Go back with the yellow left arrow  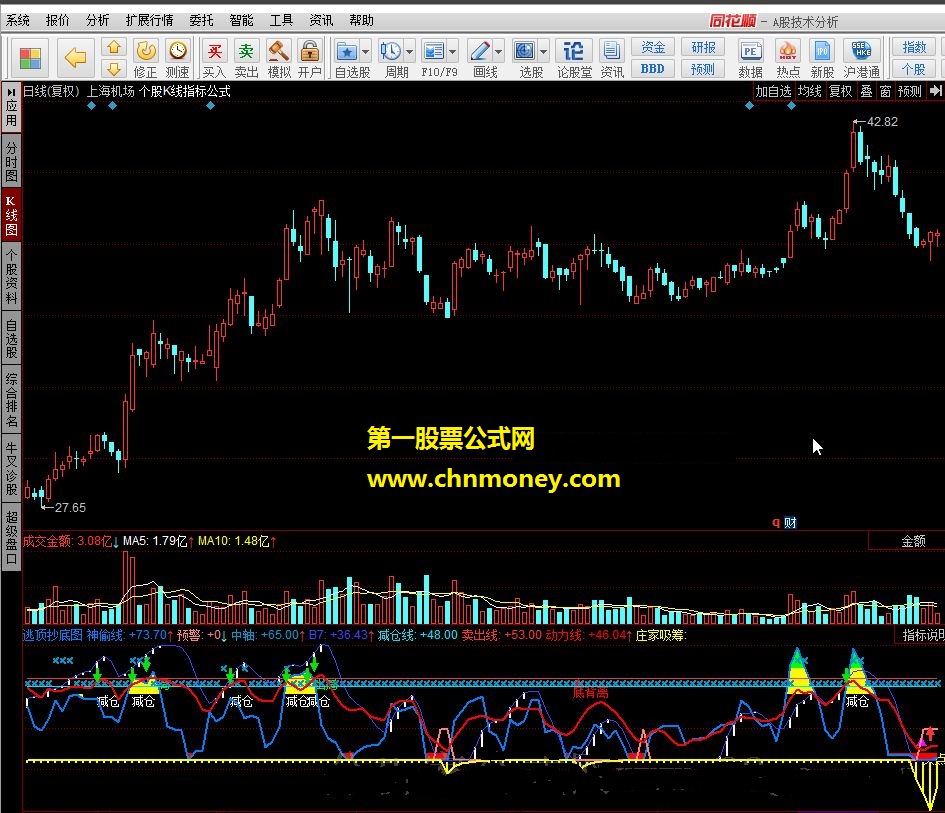tap(75, 58)
